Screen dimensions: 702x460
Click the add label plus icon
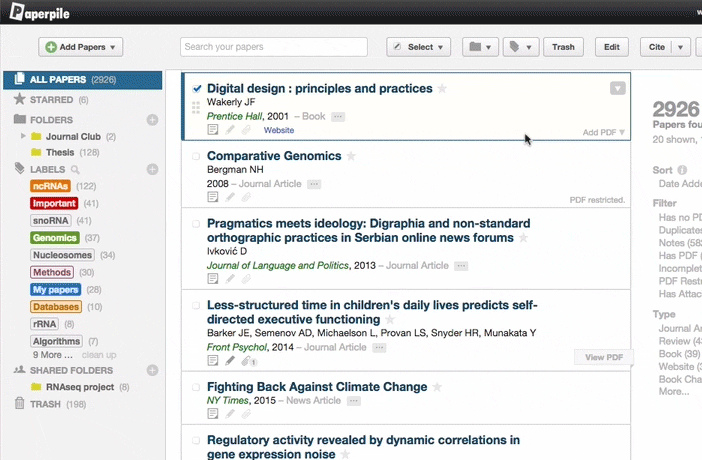pos(153,170)
